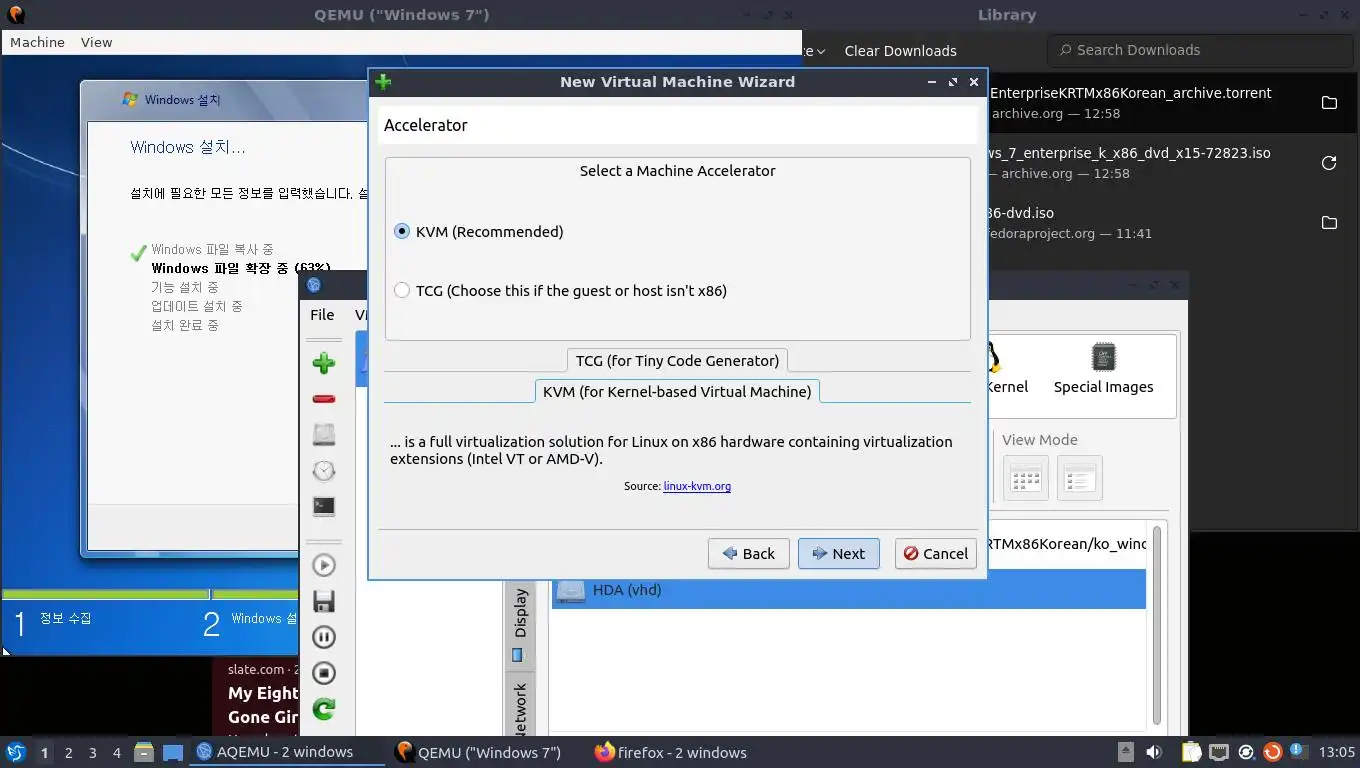Image resolution: width=1360 pixels, height=768 pixels.
Task: Select the x15-72823.iso download entry
Action: click(1170, 163)
